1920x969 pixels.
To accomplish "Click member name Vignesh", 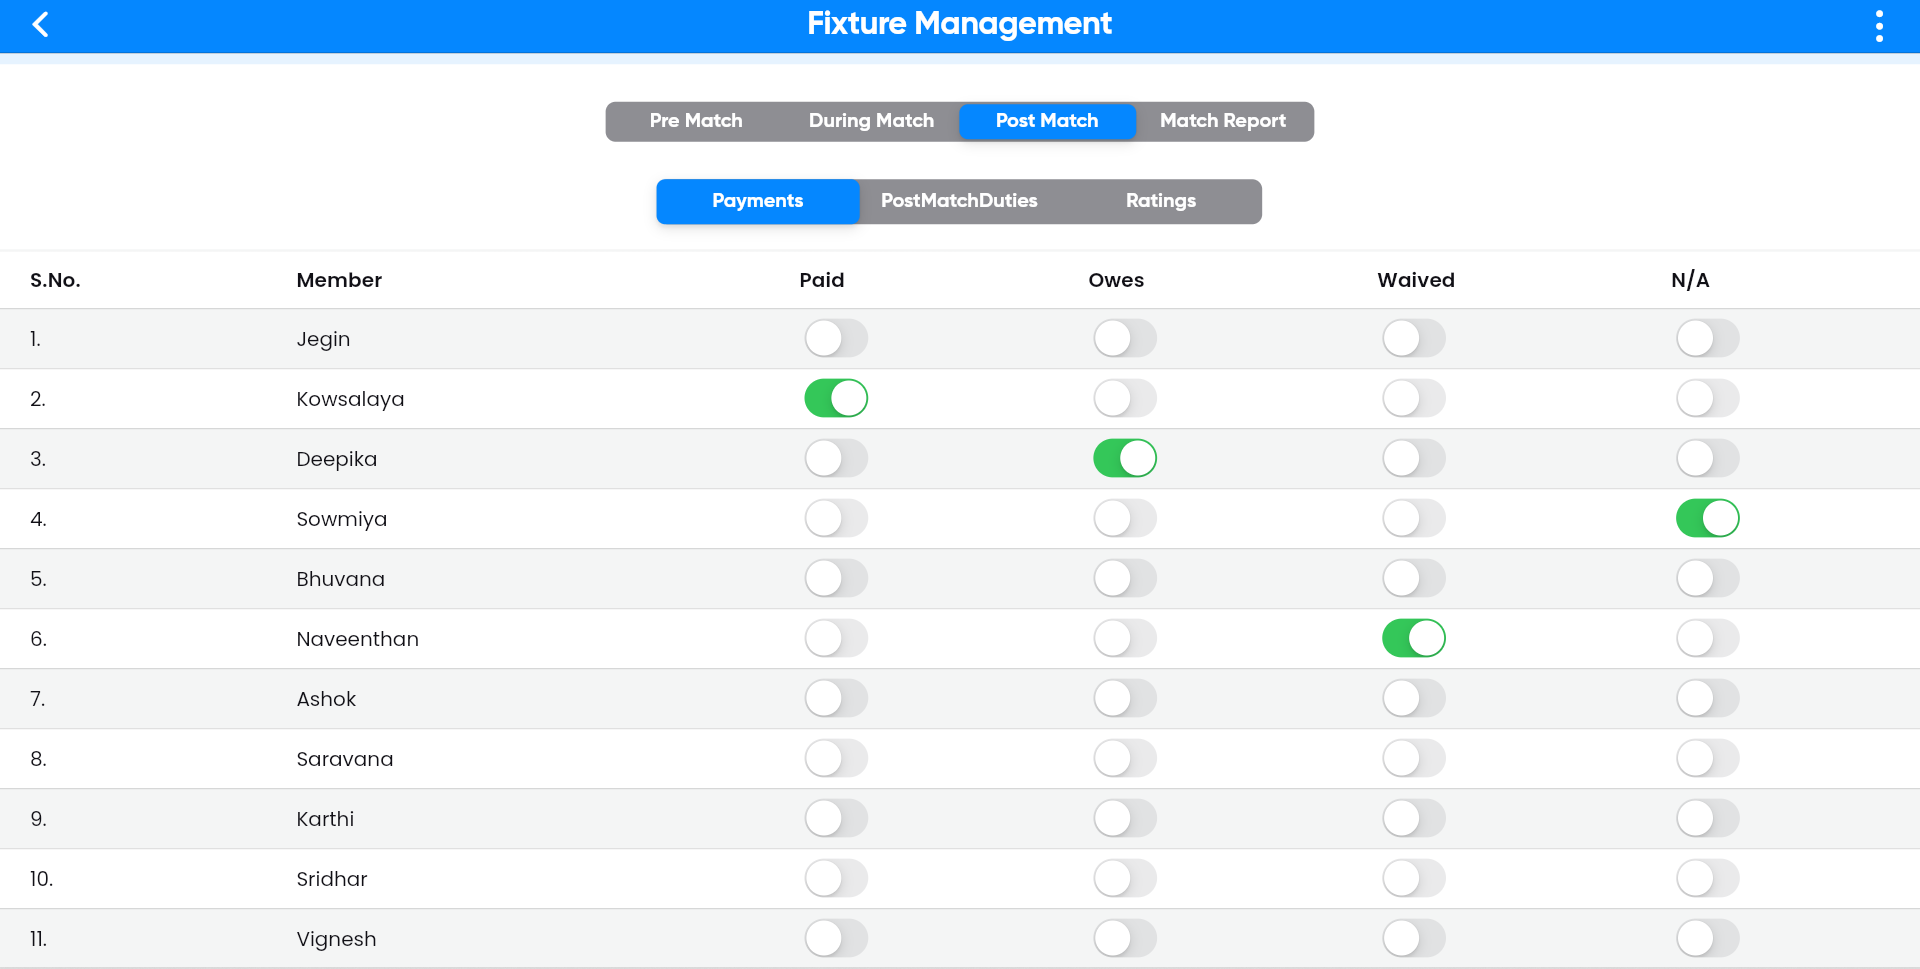I will [336, 939].
